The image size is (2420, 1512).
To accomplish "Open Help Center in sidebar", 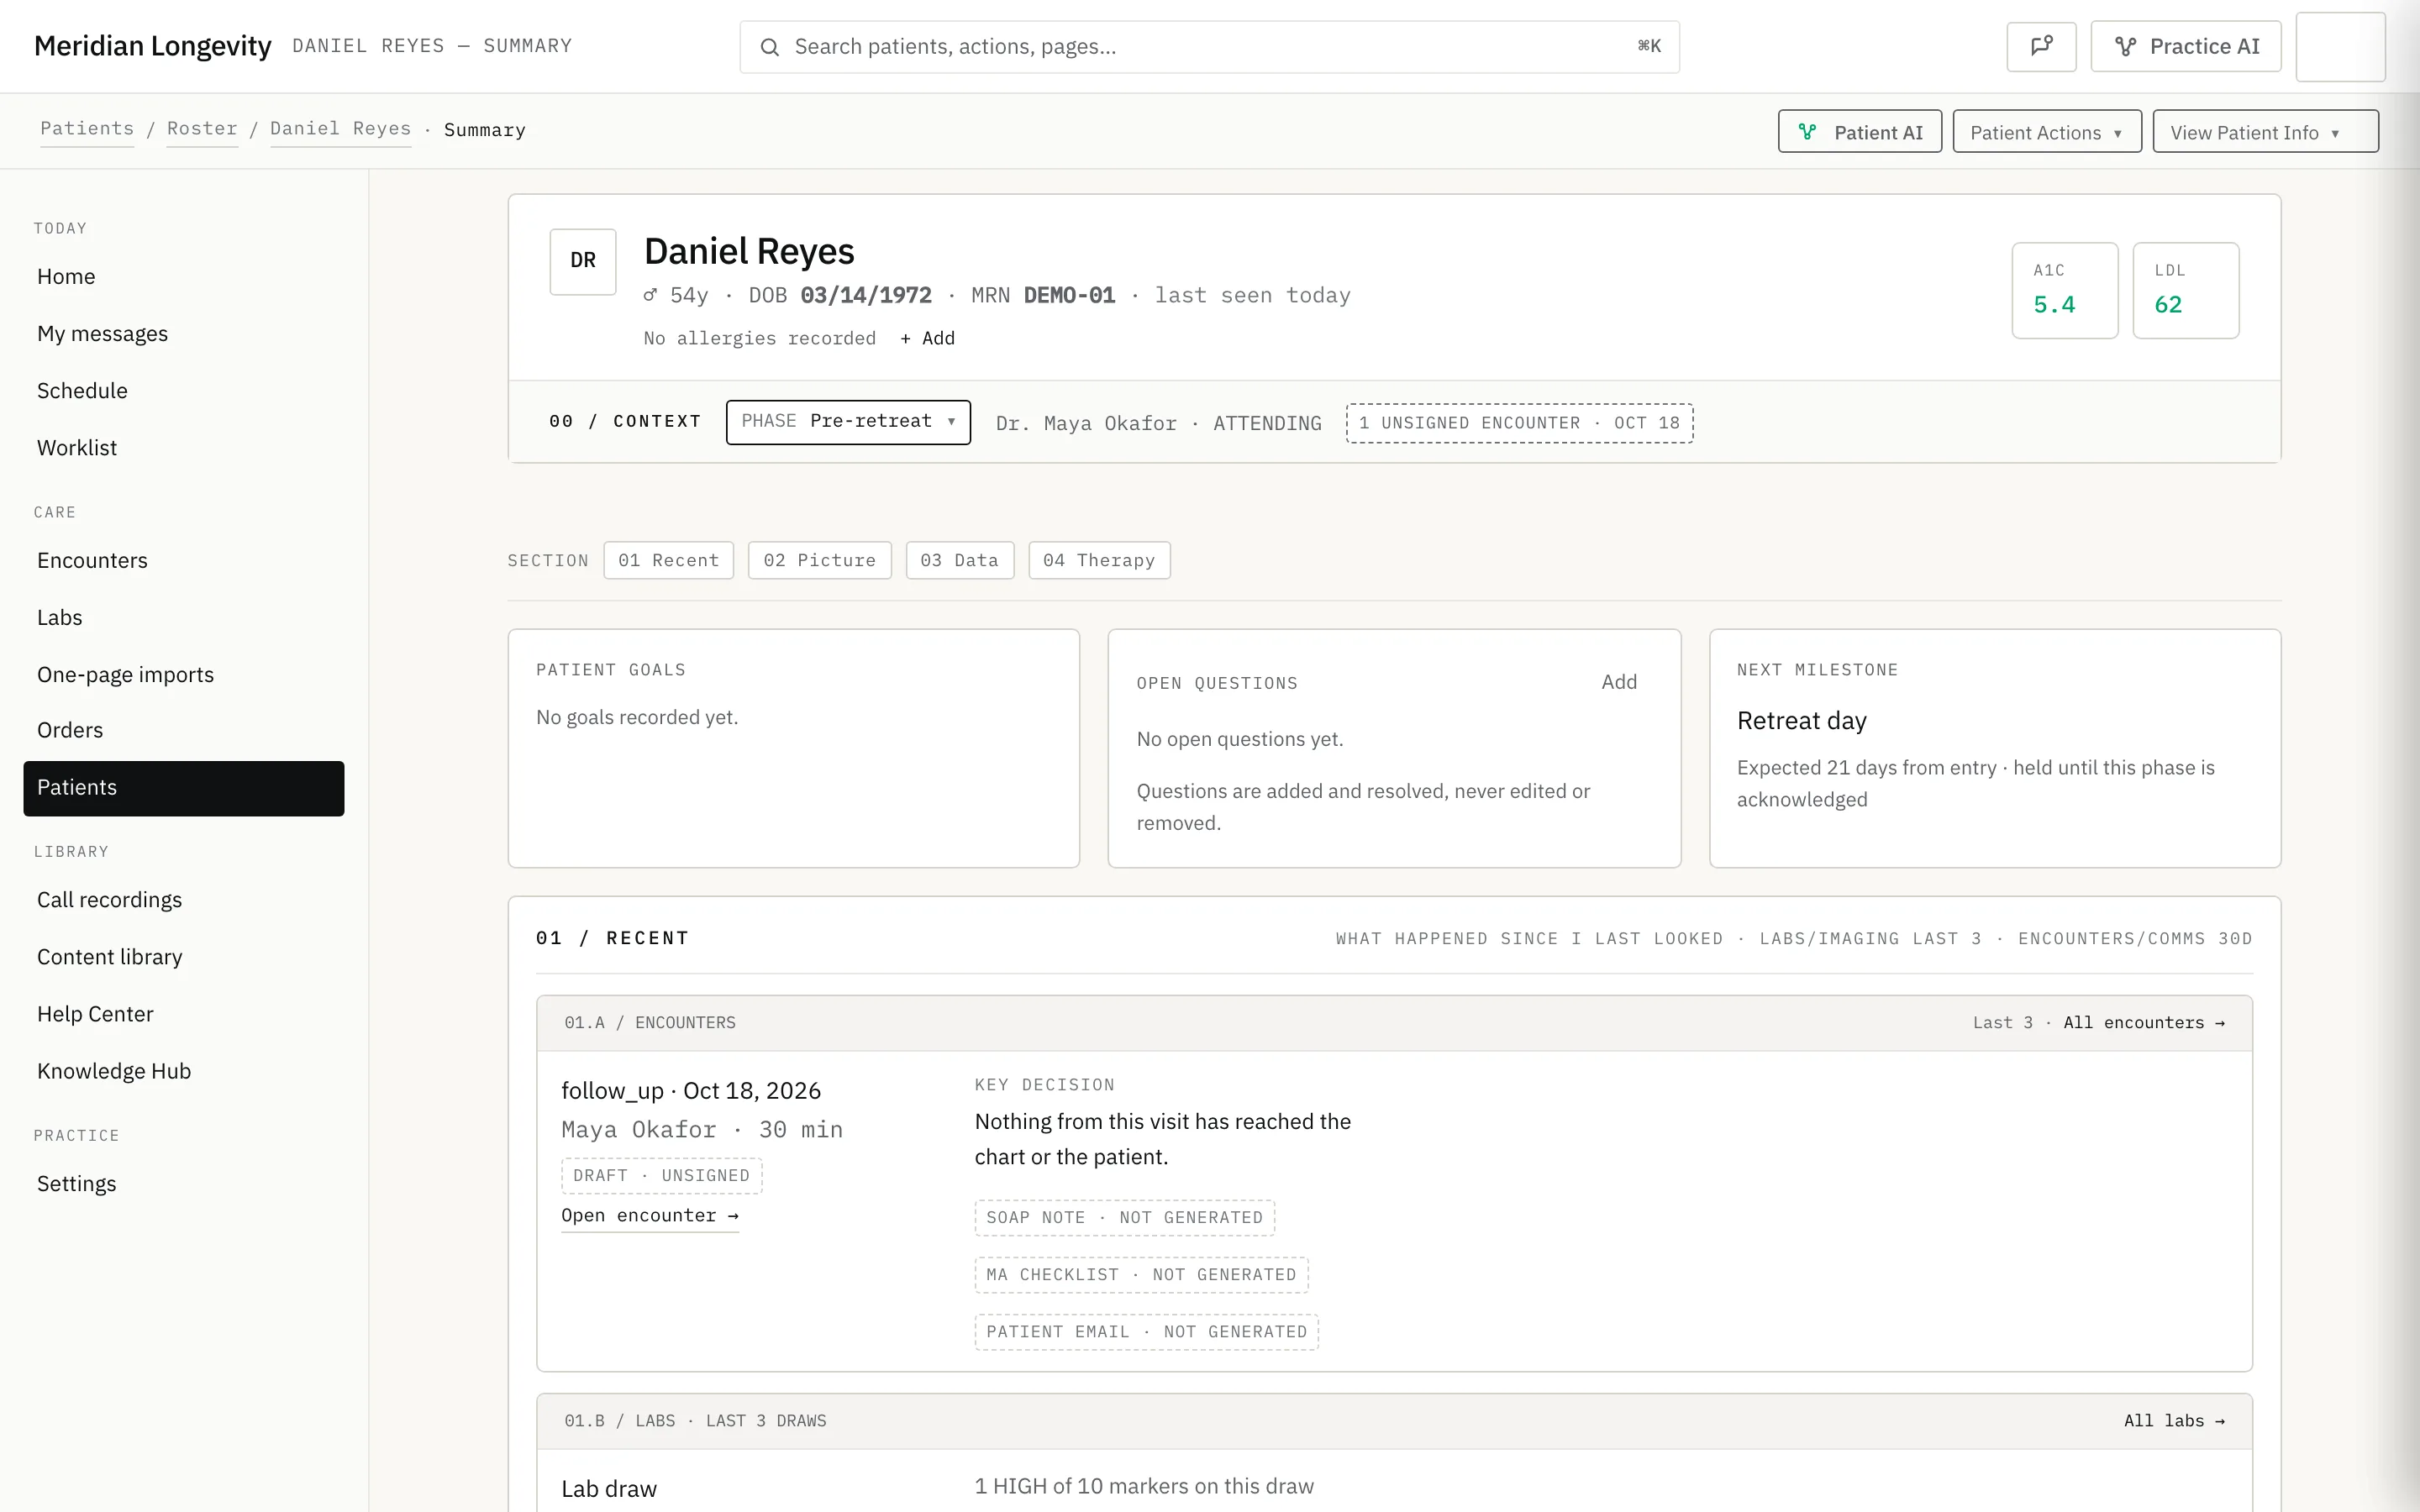I will pyautogui.click(x=184, y=1014).
